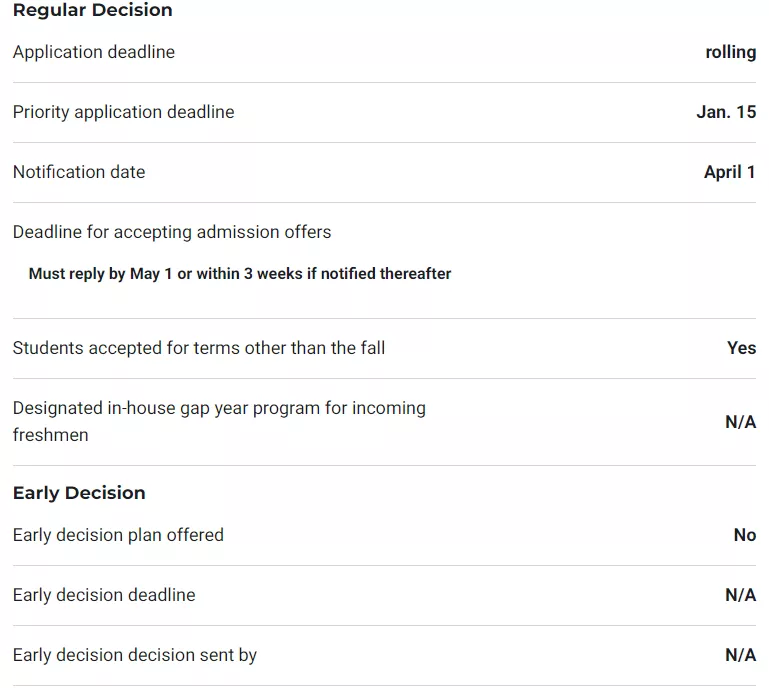This screenshot has width=769, height=688.
Task: Select the Yes value for other terms
Action: coord(741,348)
